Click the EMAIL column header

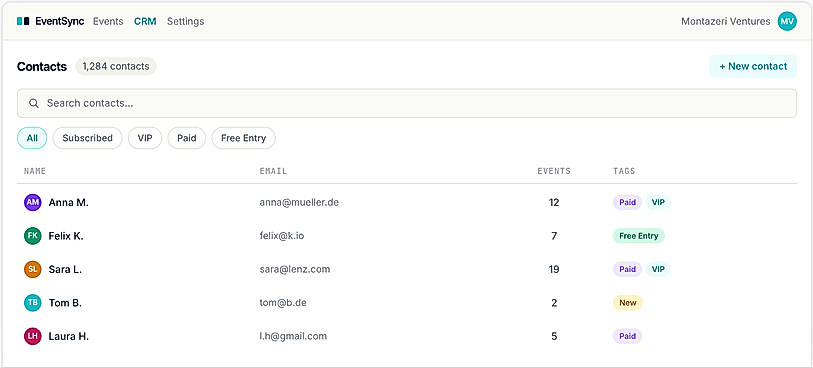pos(273,171)
